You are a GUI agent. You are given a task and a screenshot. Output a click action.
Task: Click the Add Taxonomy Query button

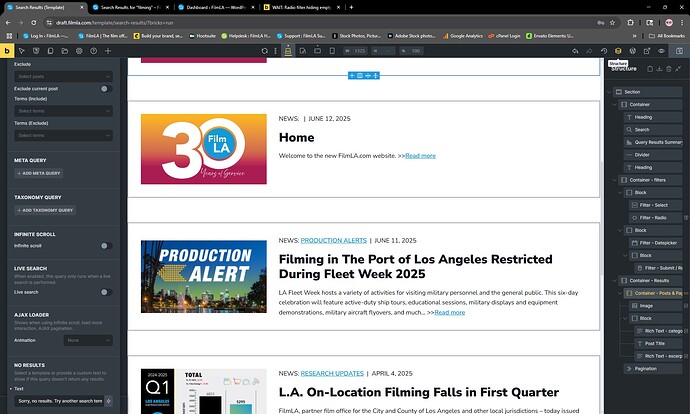tap(47, 211)
